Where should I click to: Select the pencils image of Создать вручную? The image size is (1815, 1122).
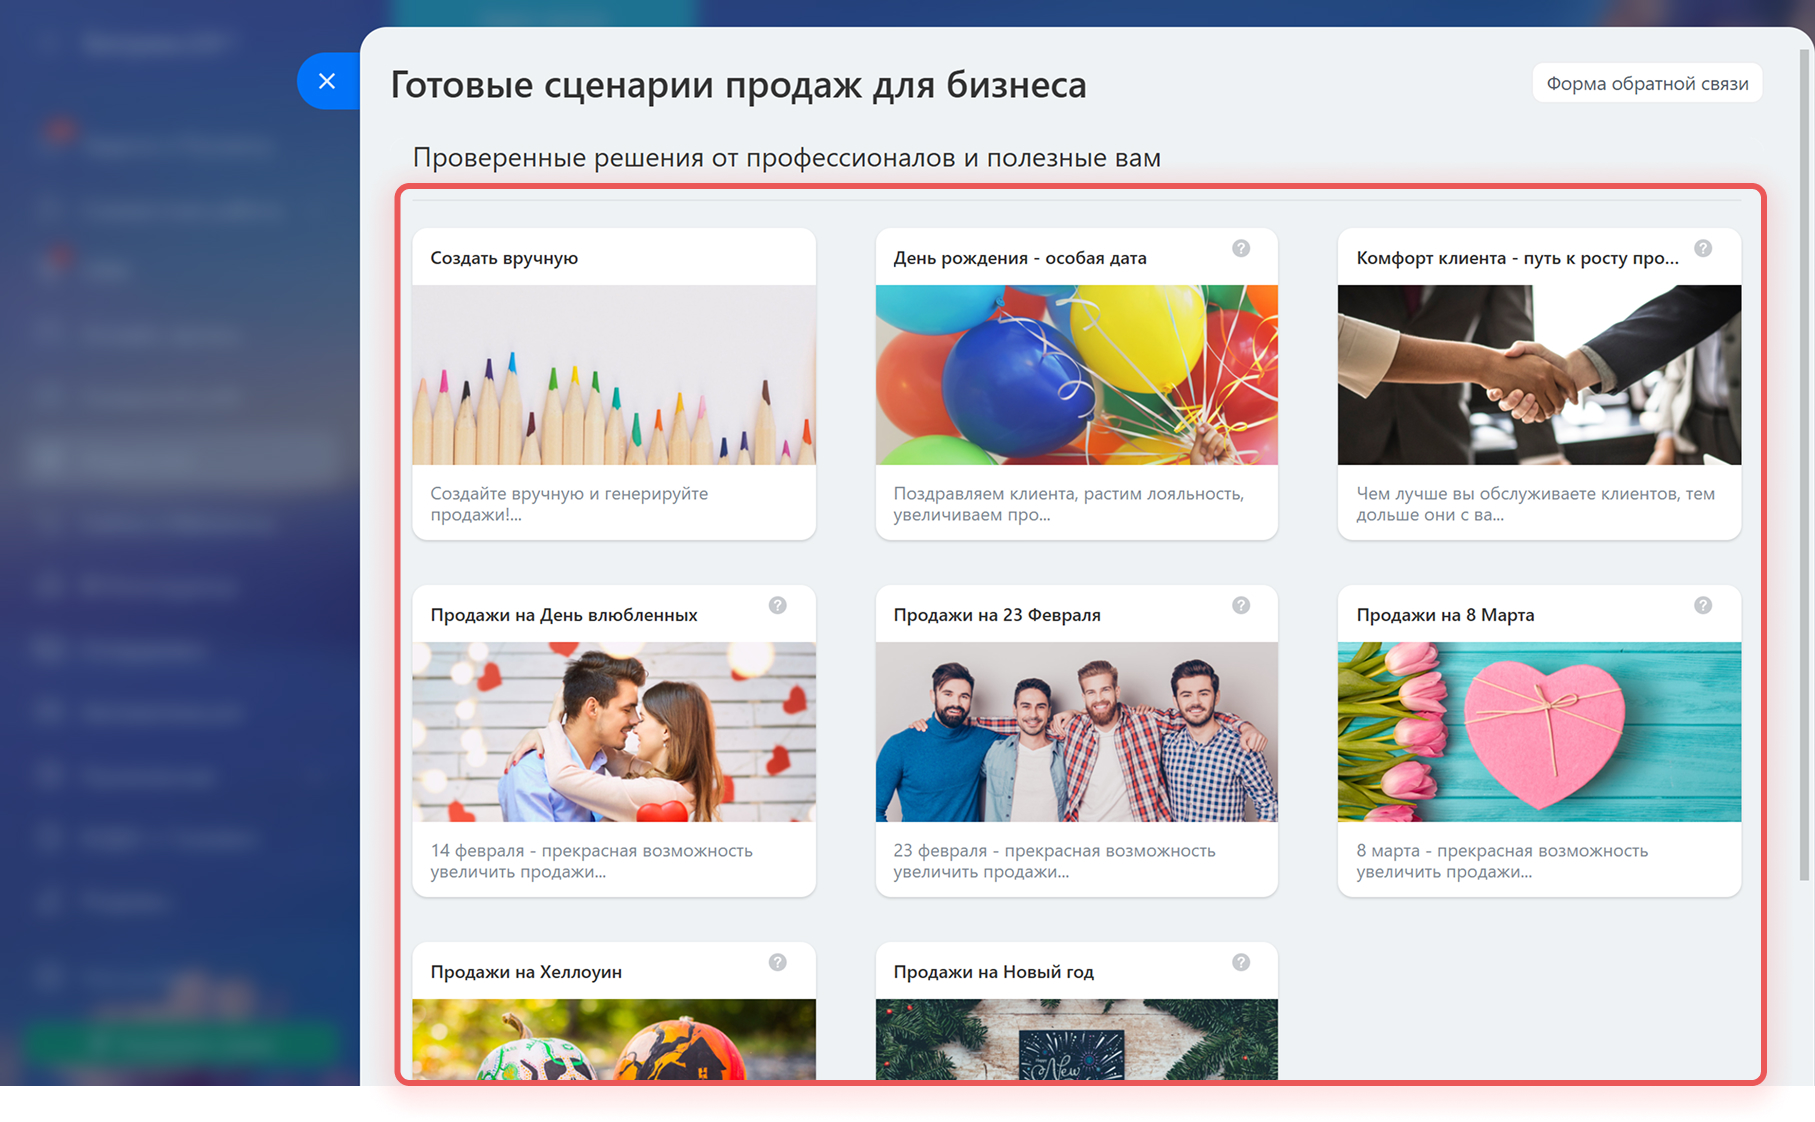click(x=614, y=375)
